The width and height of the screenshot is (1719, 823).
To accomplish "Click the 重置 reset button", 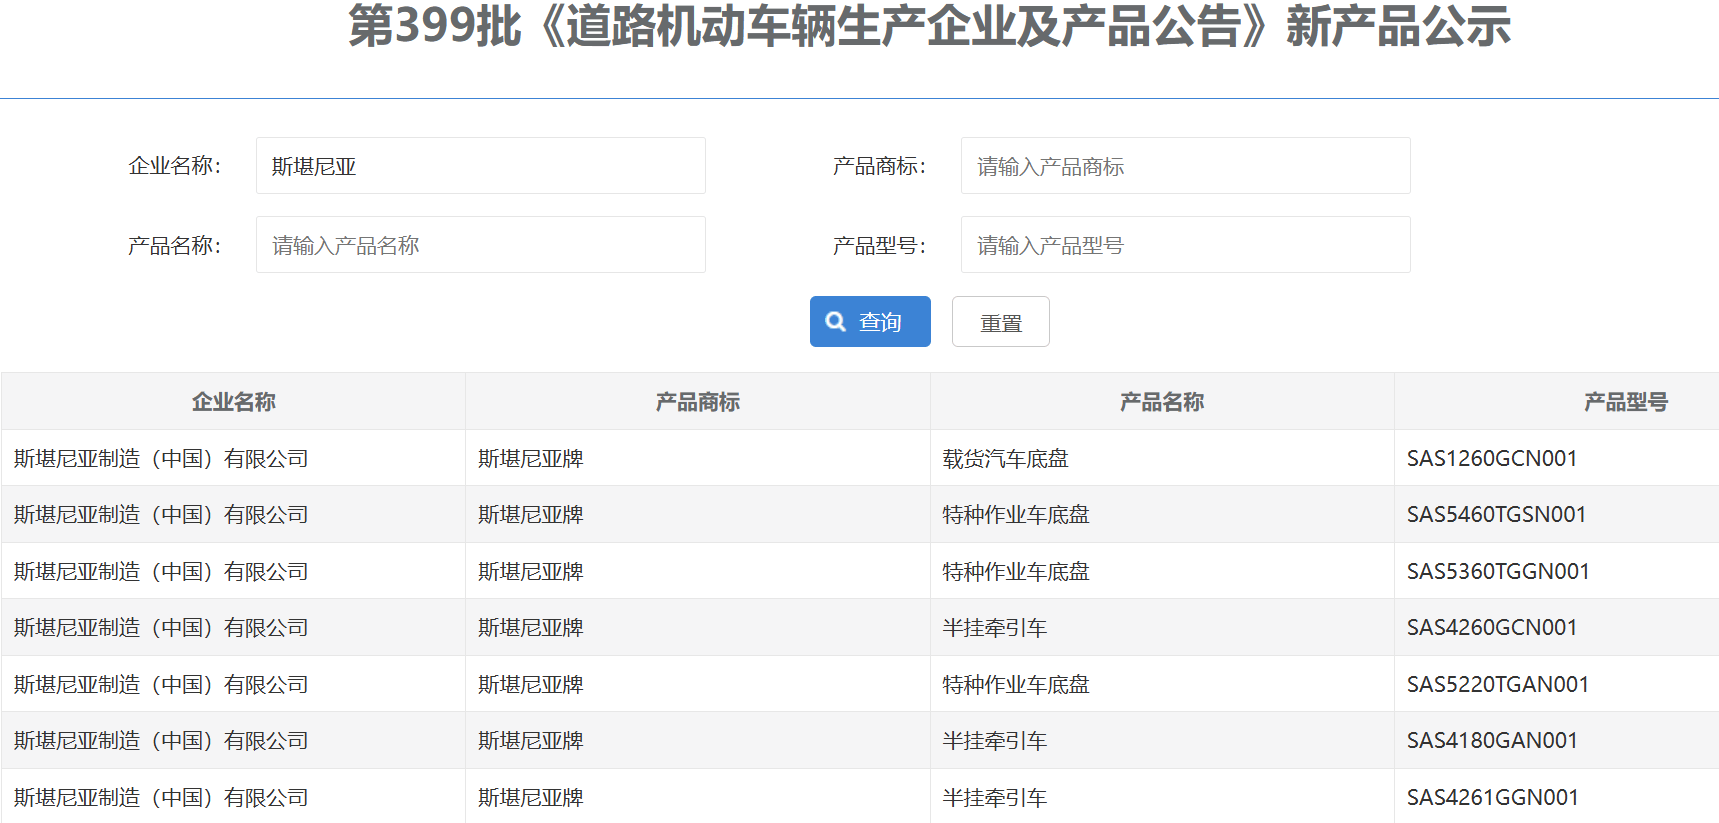I will [1001, 322].
